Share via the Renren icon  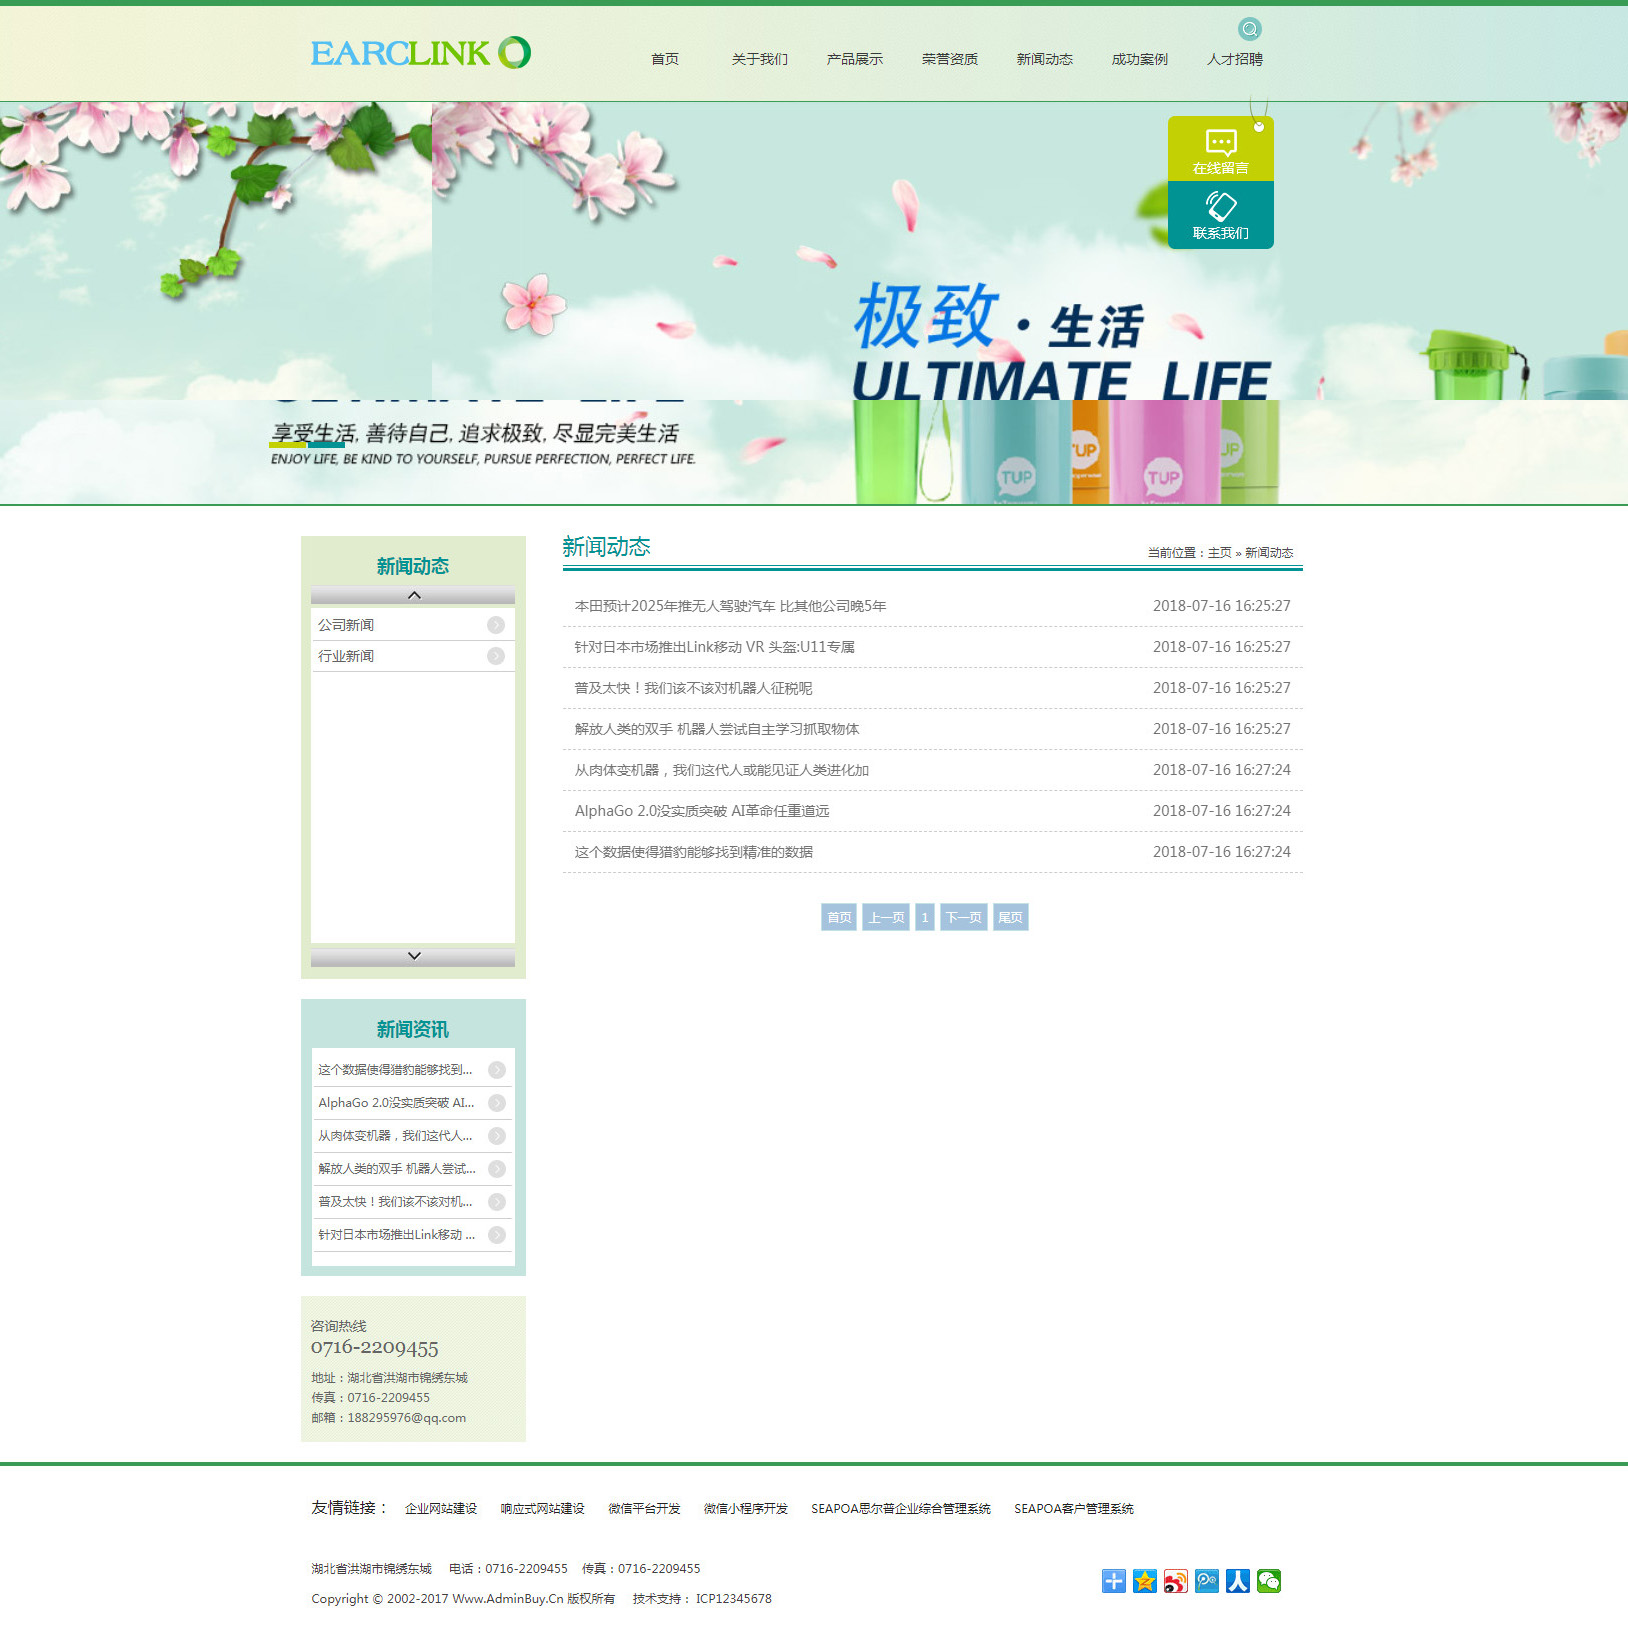pyautogui.click(x=1238, y=1581)
